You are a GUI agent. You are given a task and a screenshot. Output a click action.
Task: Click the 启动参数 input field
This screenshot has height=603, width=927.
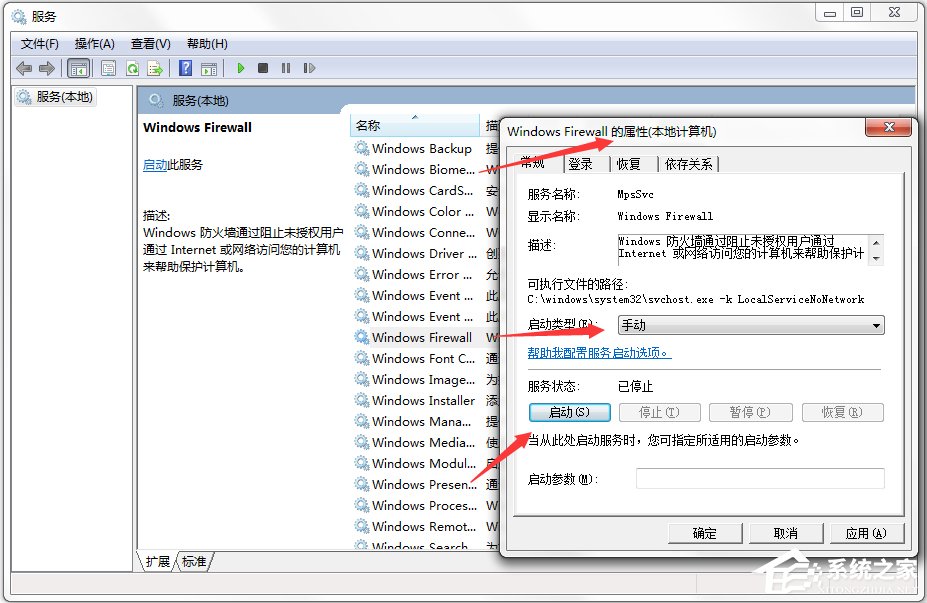tap(760, 478)
